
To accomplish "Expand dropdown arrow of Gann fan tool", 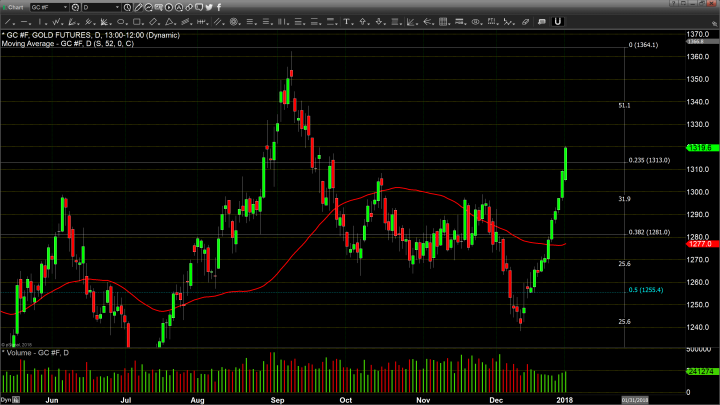I will tap(417, 23).
